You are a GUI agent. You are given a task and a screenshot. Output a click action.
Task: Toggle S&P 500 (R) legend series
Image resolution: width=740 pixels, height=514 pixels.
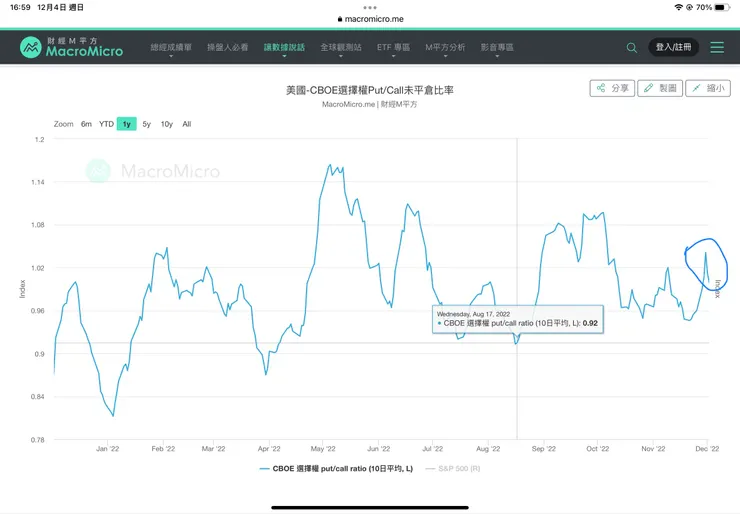(453, 469)
